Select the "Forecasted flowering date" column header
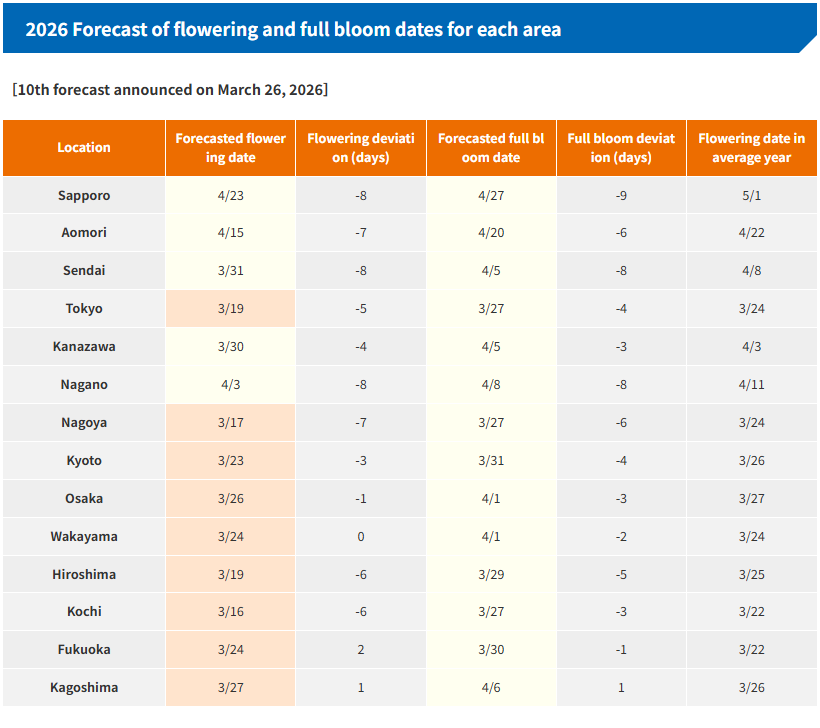The height and width of the screenshot is (728, 820). [x=230, y=148]
